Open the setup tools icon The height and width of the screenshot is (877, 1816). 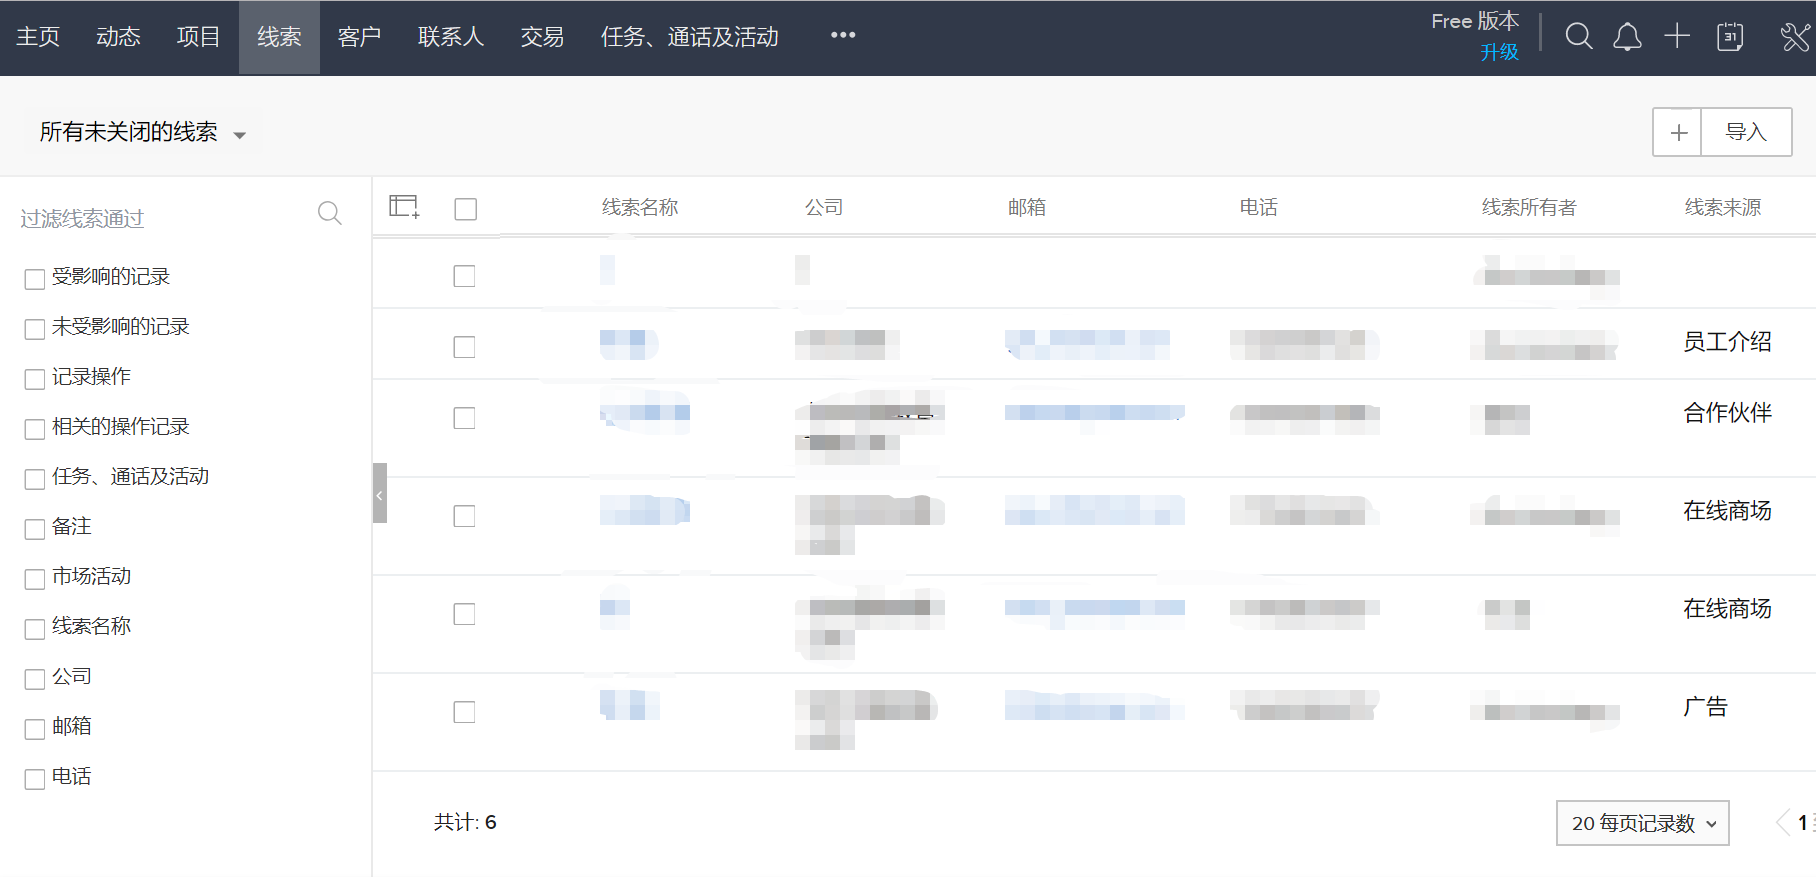click(1795, 37)
